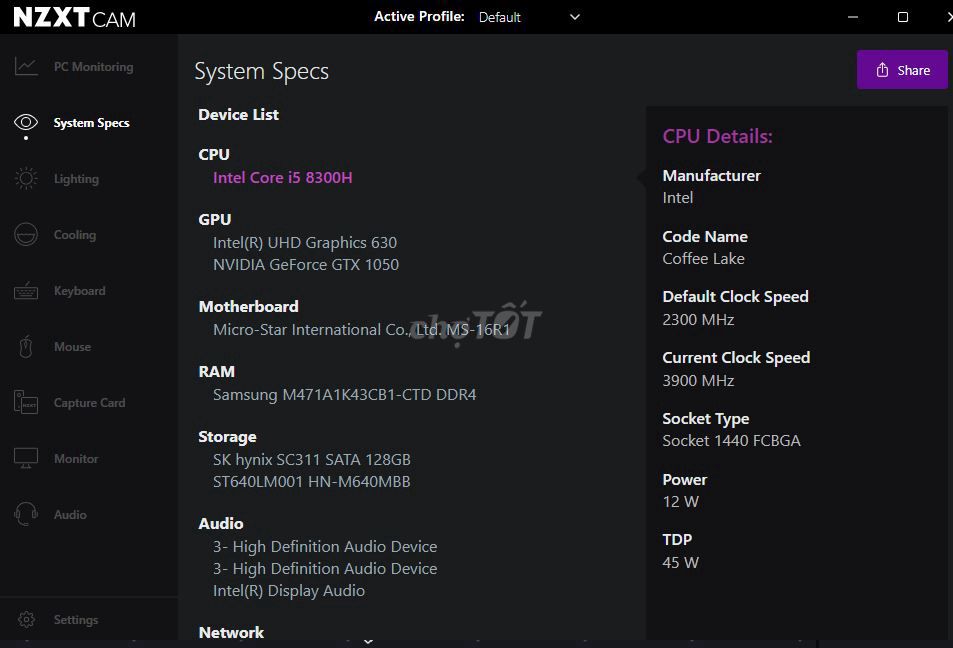
Task: Click the Socket 1440 FCBGA value
Action: tap(731, 441)
